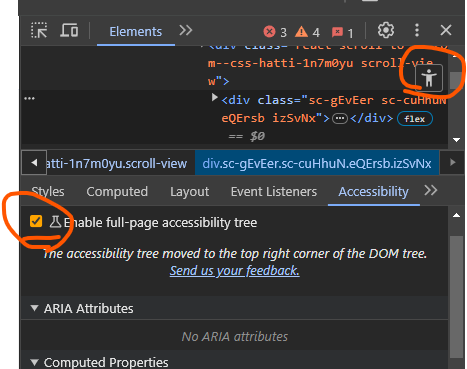This screenshot has height=369, width=467.
Task: Click the Send us your feedback link
Action: (235, 271)
